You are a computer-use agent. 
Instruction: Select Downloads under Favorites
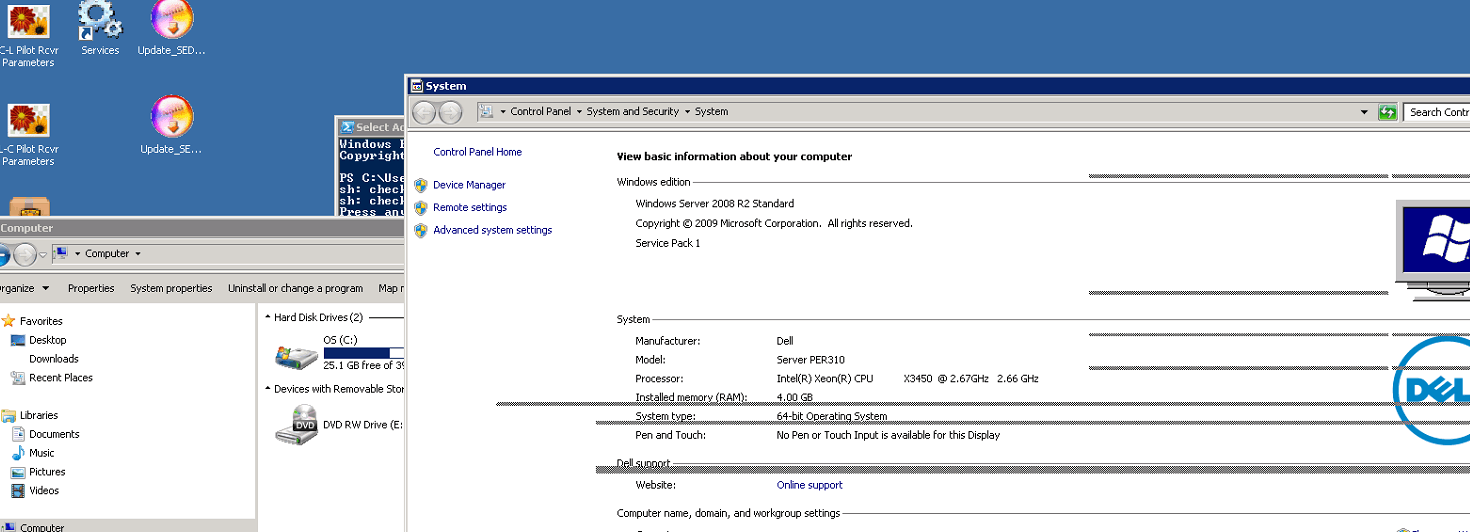click(x=54, y=359)
